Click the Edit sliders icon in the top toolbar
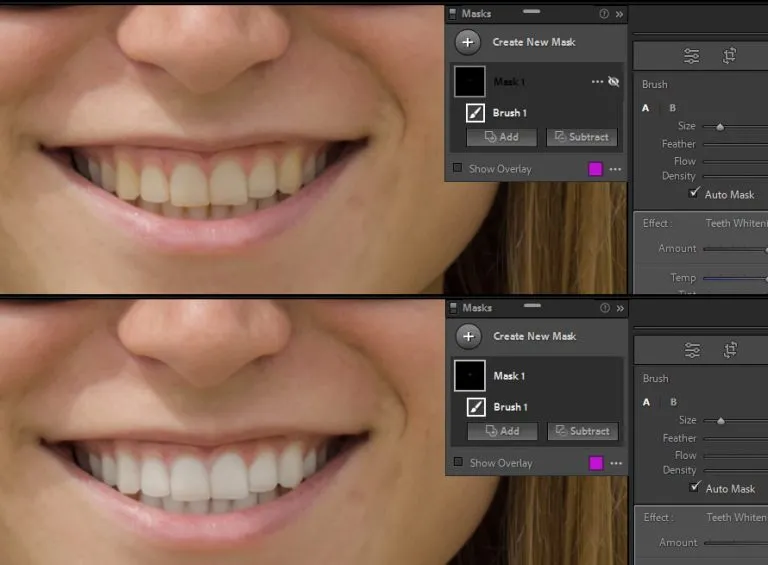This screenshot has height=565, width=768. (691, 56)
